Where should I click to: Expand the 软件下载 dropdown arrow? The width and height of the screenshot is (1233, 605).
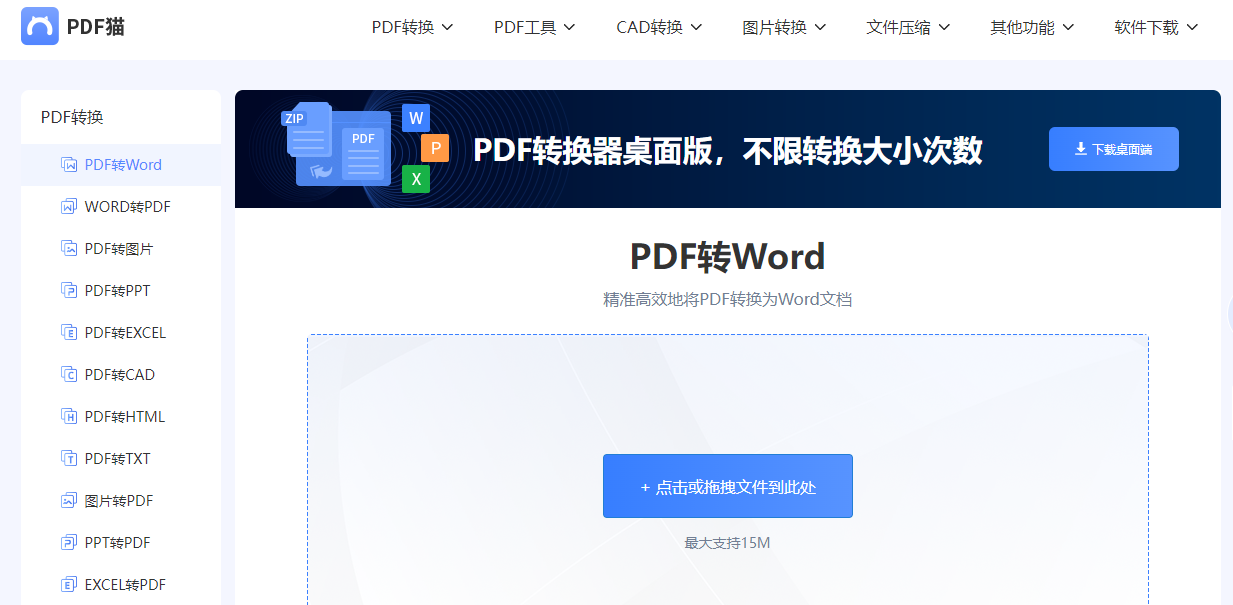tap(1192, 28)
